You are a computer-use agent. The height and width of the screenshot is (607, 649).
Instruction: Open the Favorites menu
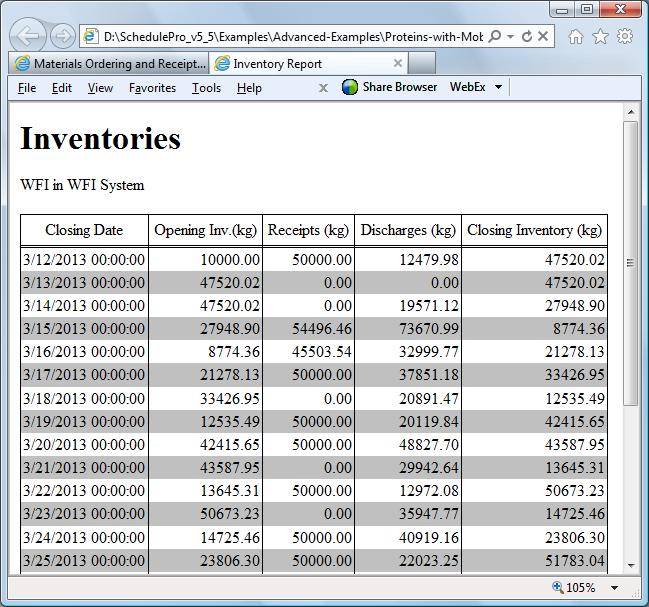click(x=152, y=88)
